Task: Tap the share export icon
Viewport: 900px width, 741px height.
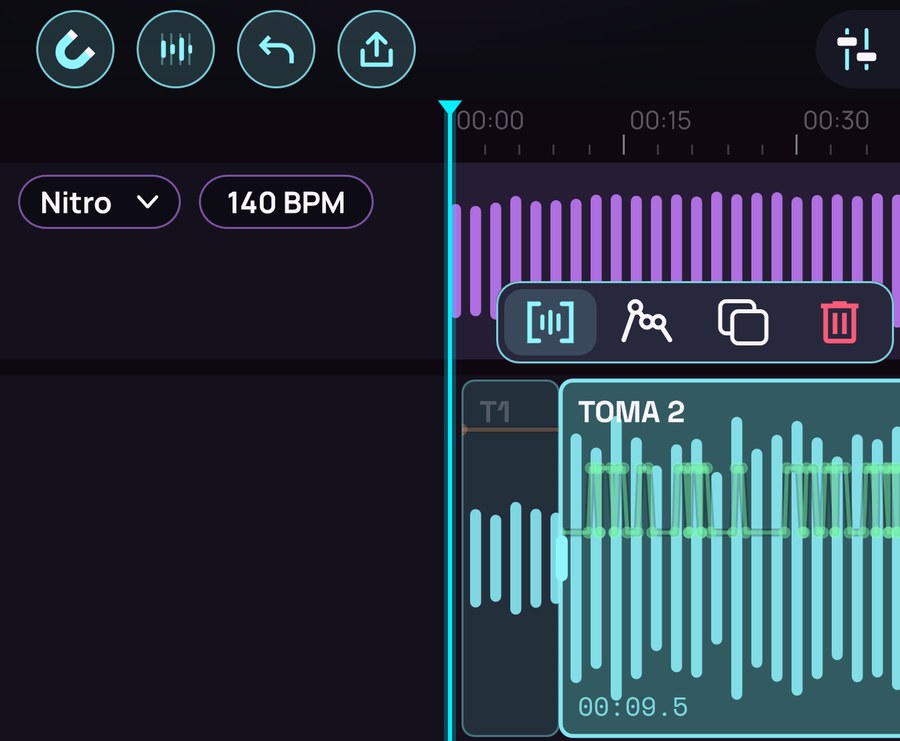Action: coord(377,49)
